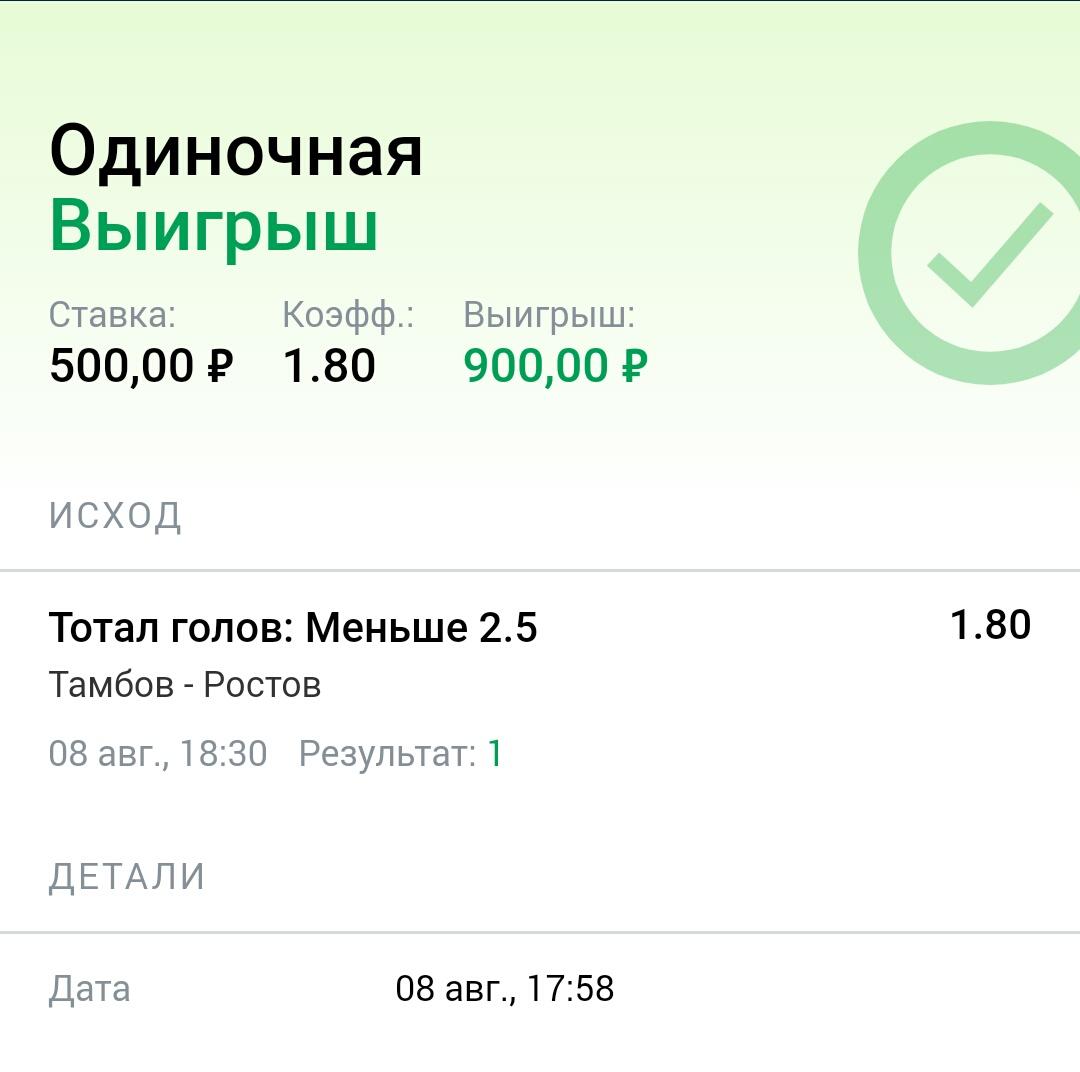Tap the coefficient value 1.80 in header
Viewport: 1080px width, 1072px height.
329,365
